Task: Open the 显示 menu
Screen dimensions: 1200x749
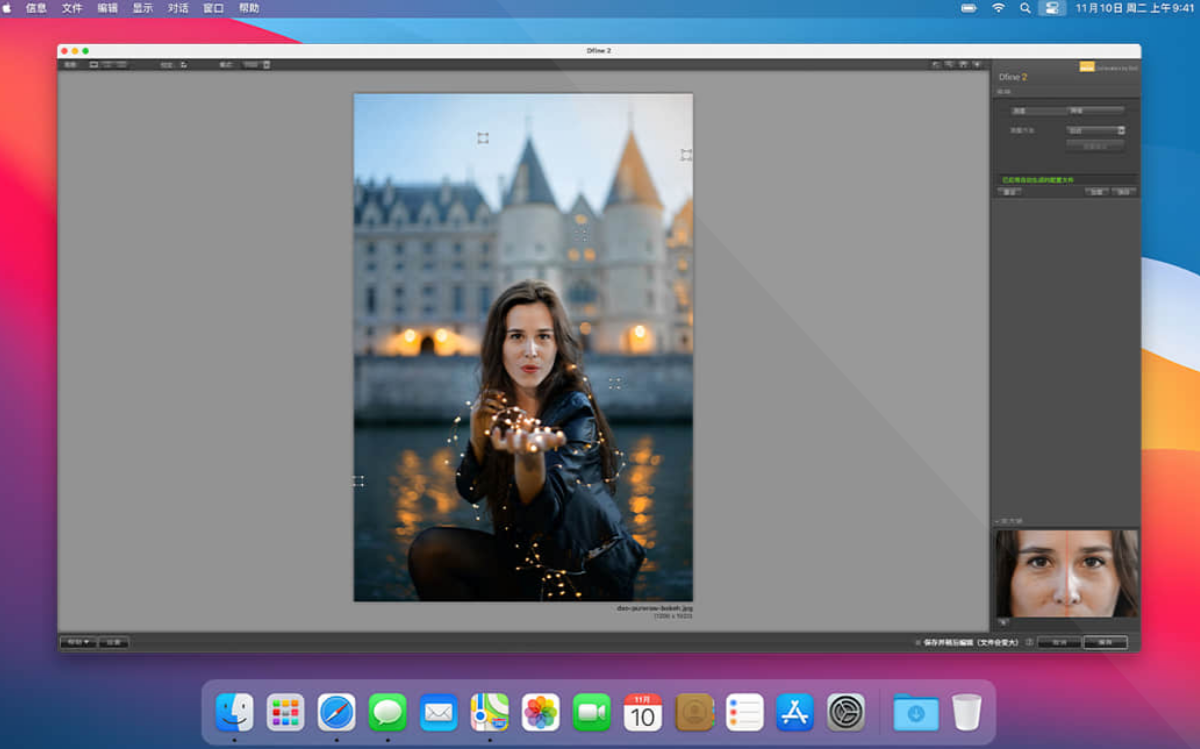Action: (143, 7)
